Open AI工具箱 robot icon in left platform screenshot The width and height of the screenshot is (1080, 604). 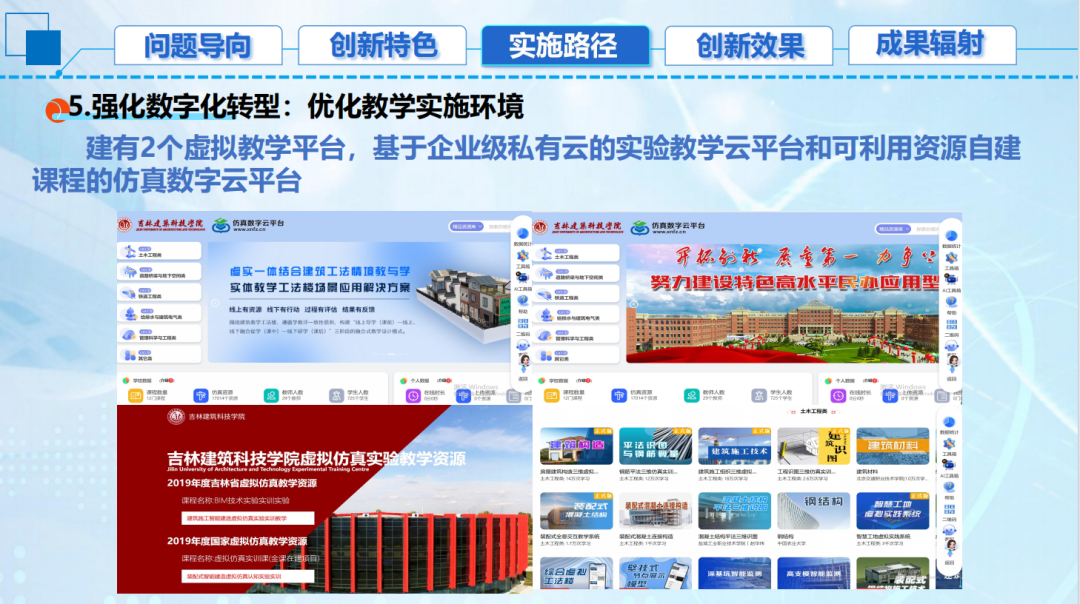(x=523, y=278)
